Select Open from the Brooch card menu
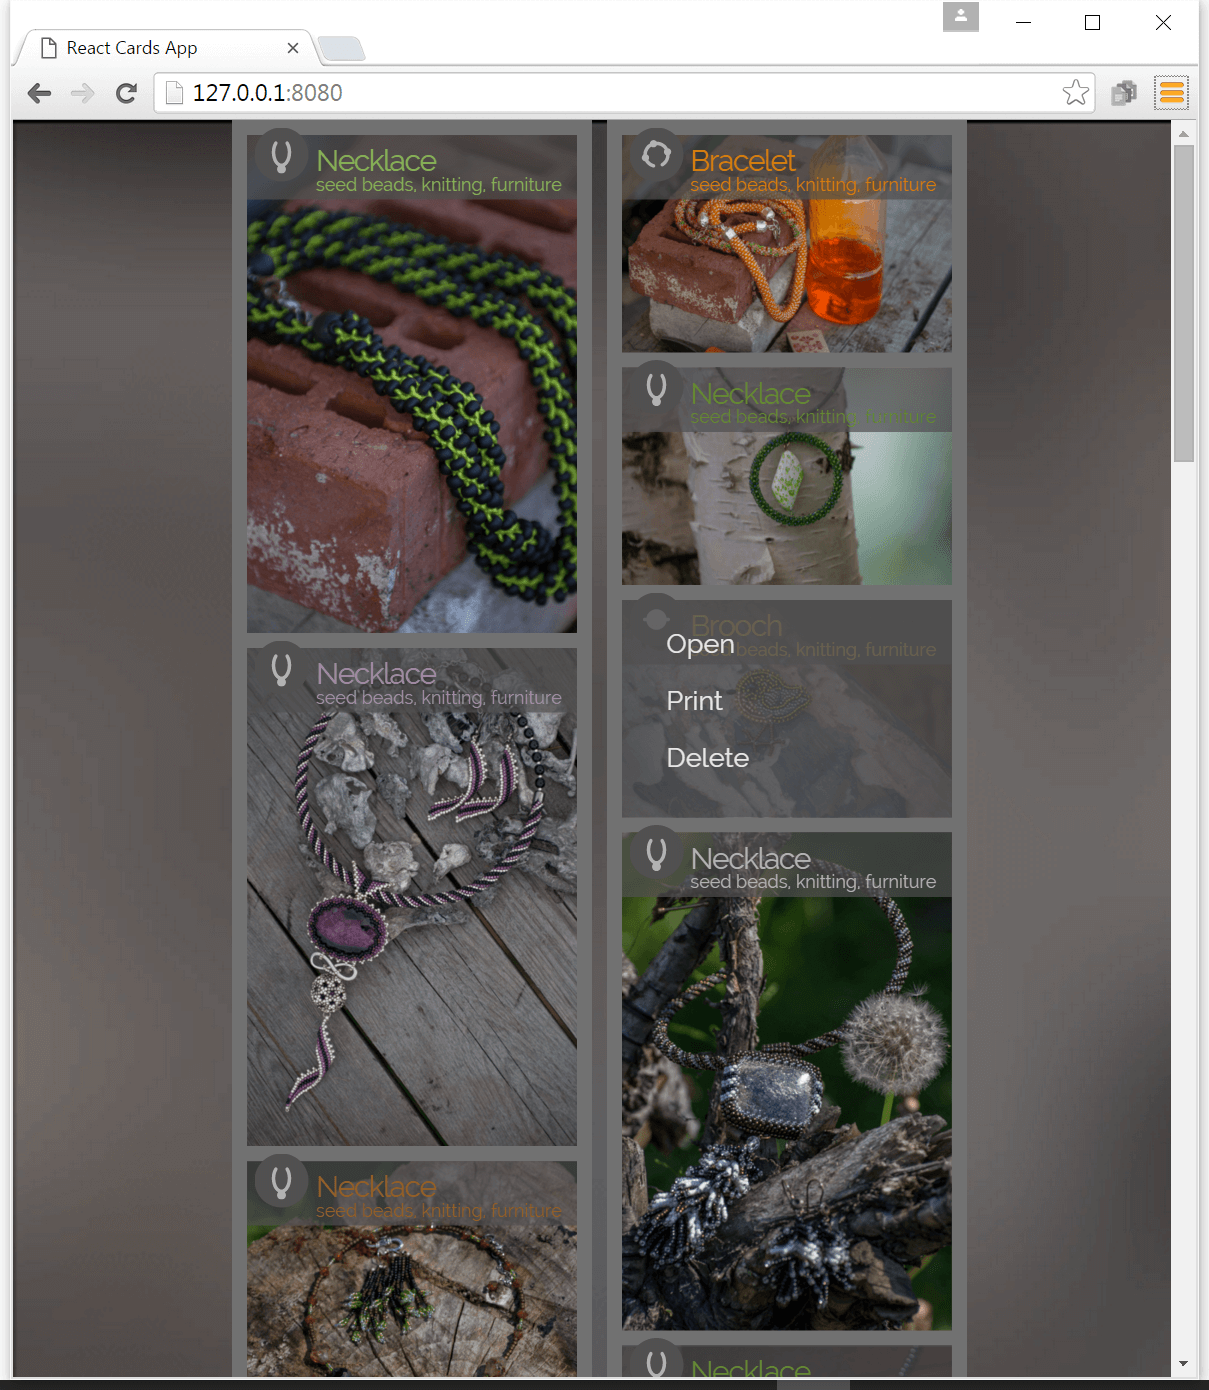 pyautogui.click(x=700, y=644)
